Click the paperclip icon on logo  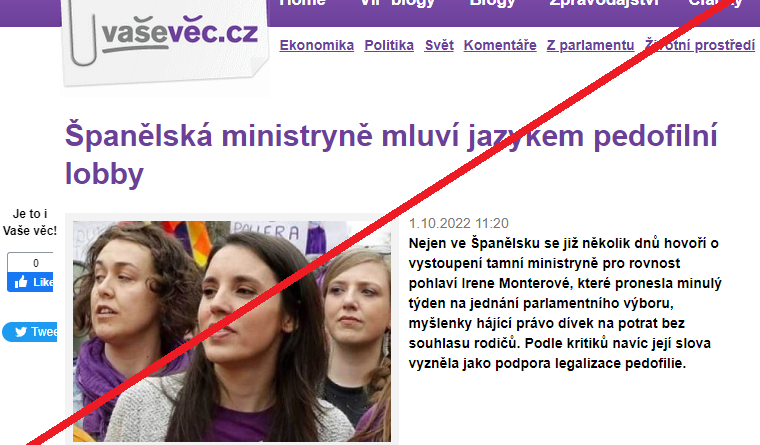pyautogui.click(x=82, y=32)
